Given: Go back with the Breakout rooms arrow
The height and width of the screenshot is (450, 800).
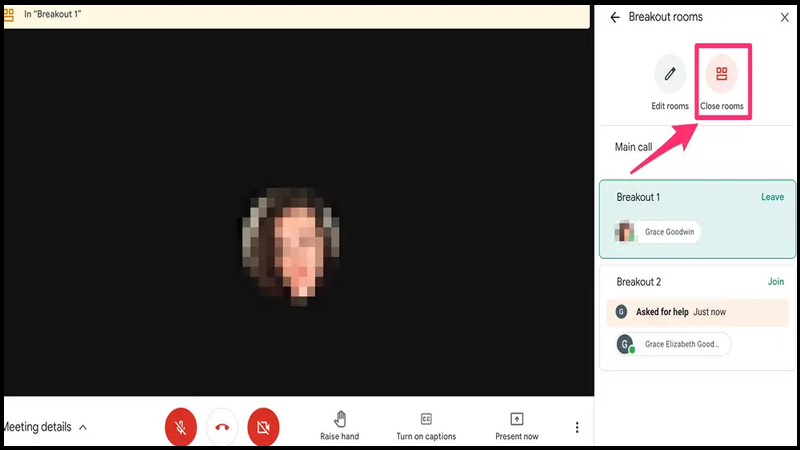Looking at the screenshot, I should [615, 17].
